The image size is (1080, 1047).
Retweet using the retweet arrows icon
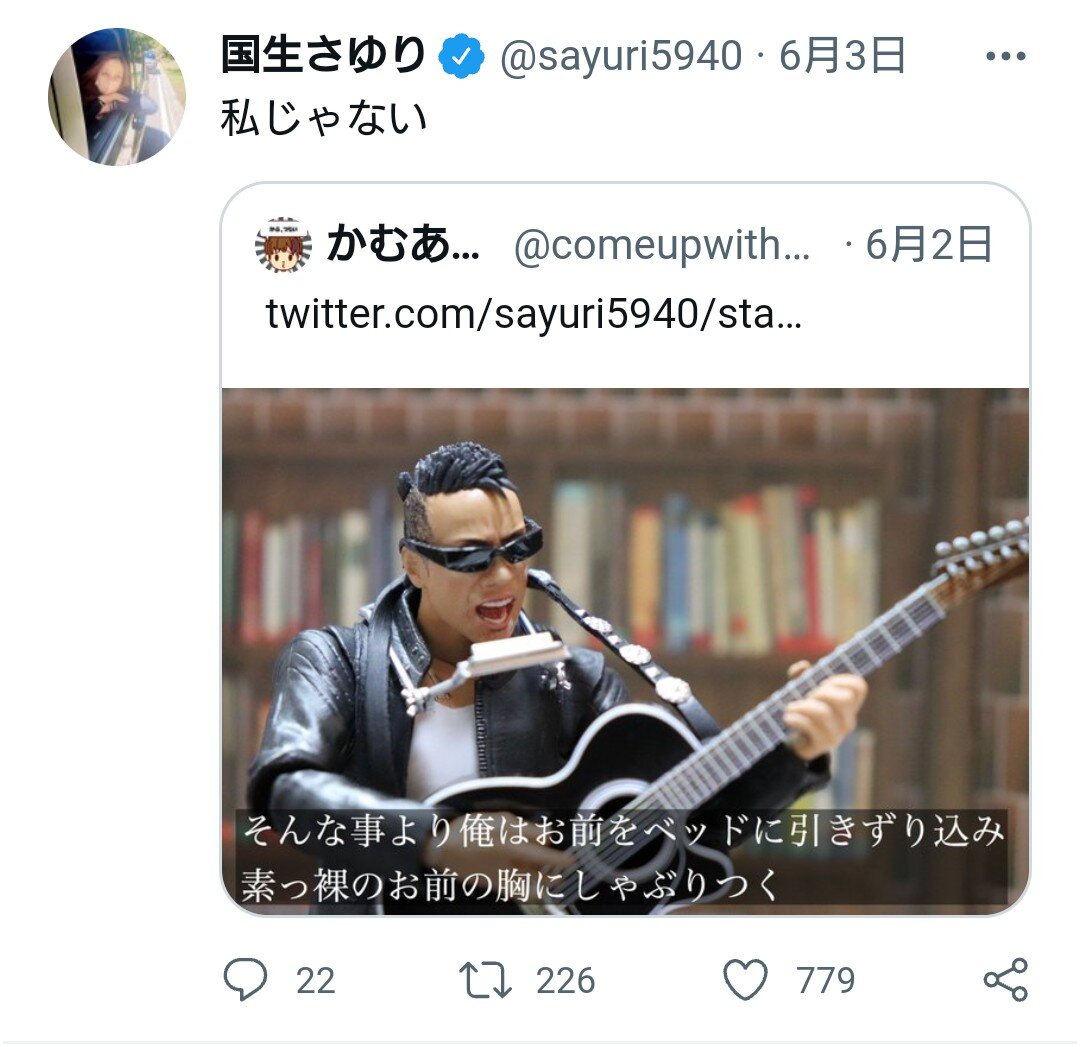coord(485,979)
